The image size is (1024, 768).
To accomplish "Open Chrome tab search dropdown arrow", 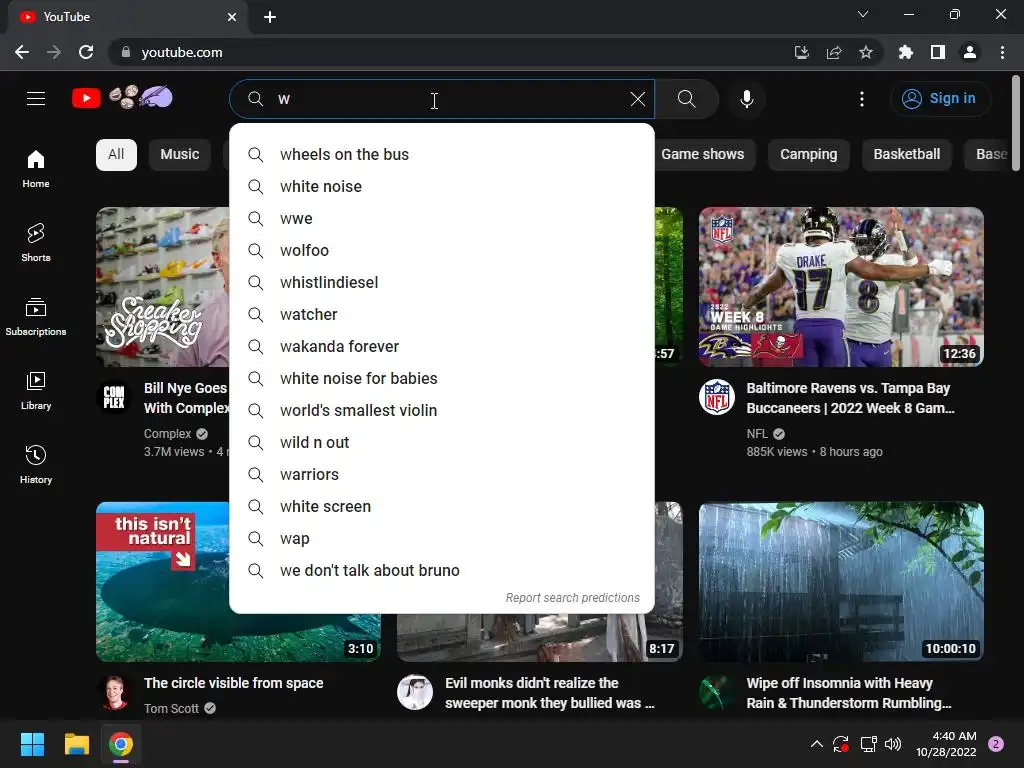I will click(863, 14).
